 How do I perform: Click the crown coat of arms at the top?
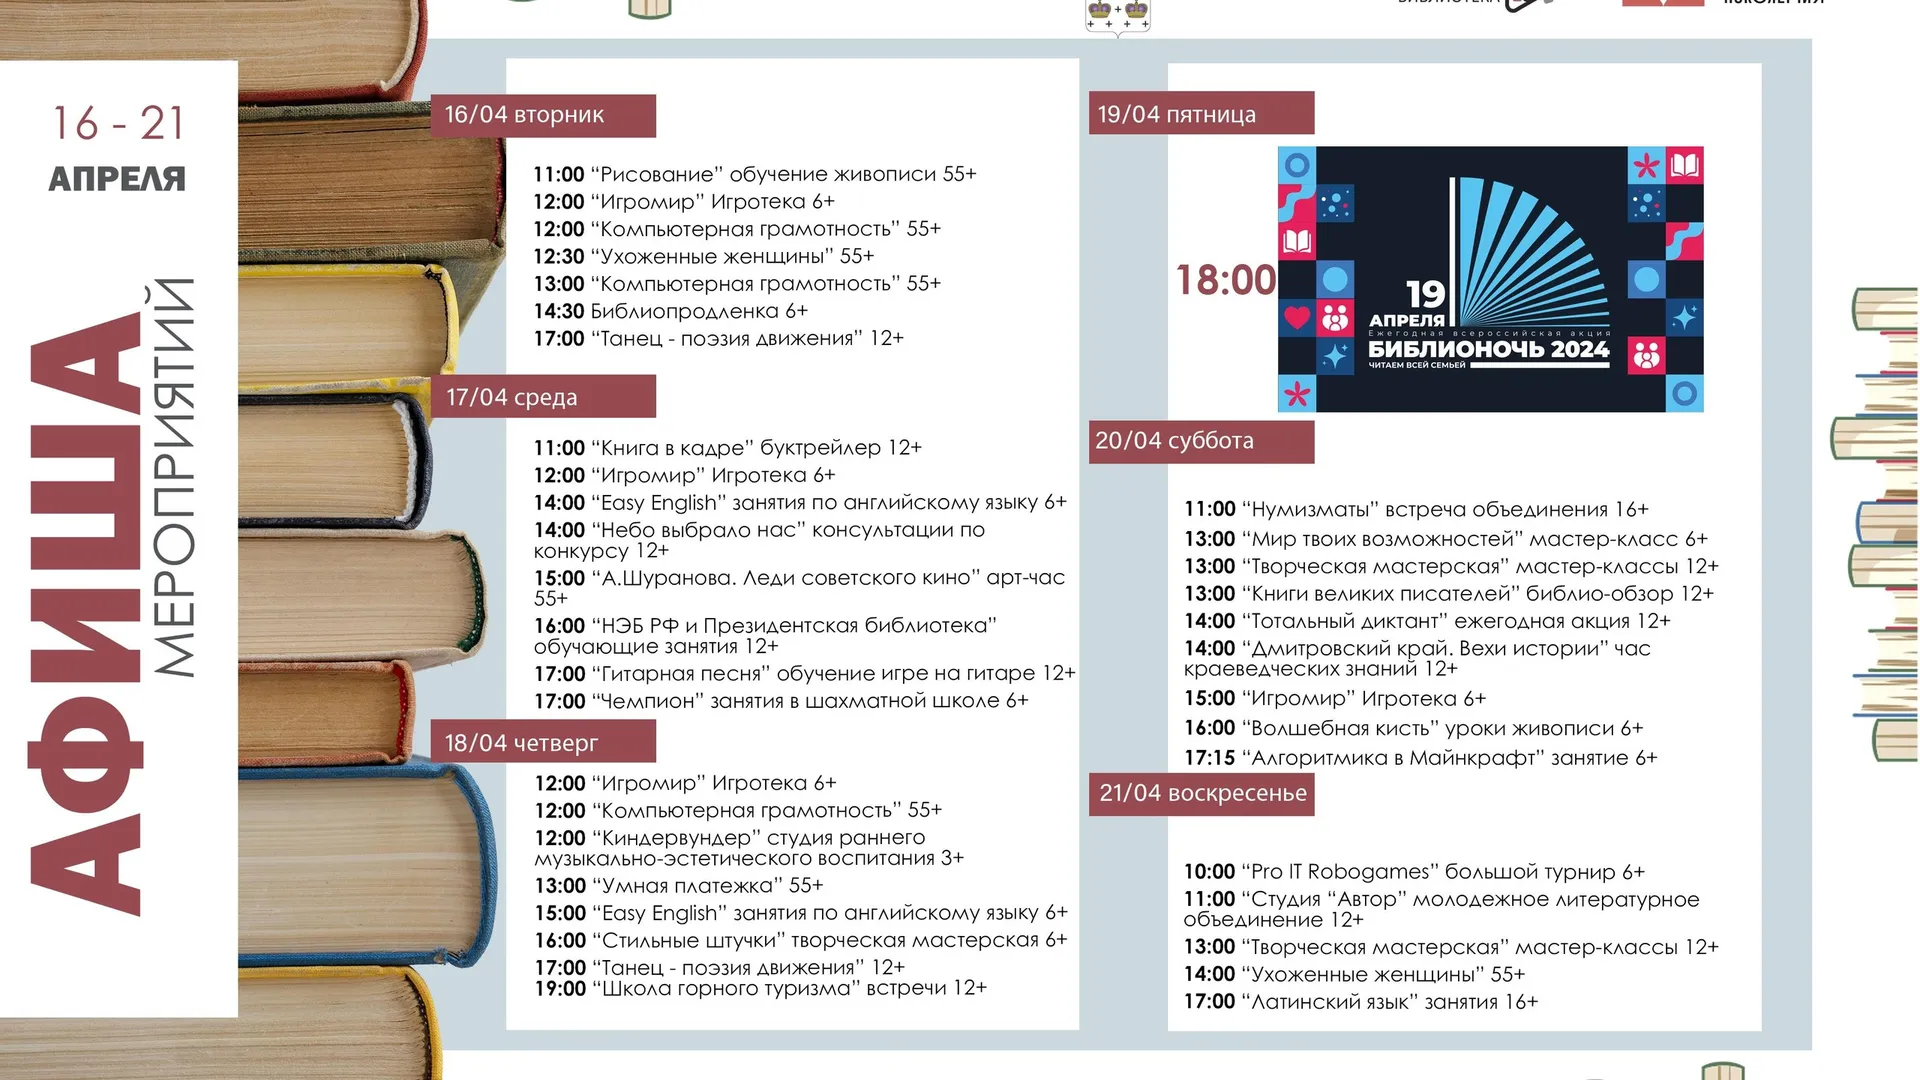(1118, 17)
